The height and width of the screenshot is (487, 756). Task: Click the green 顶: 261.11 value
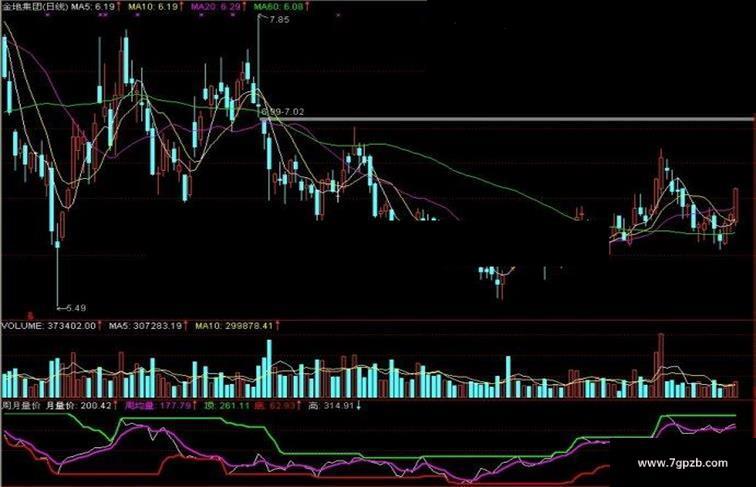(x=227, y=406)
